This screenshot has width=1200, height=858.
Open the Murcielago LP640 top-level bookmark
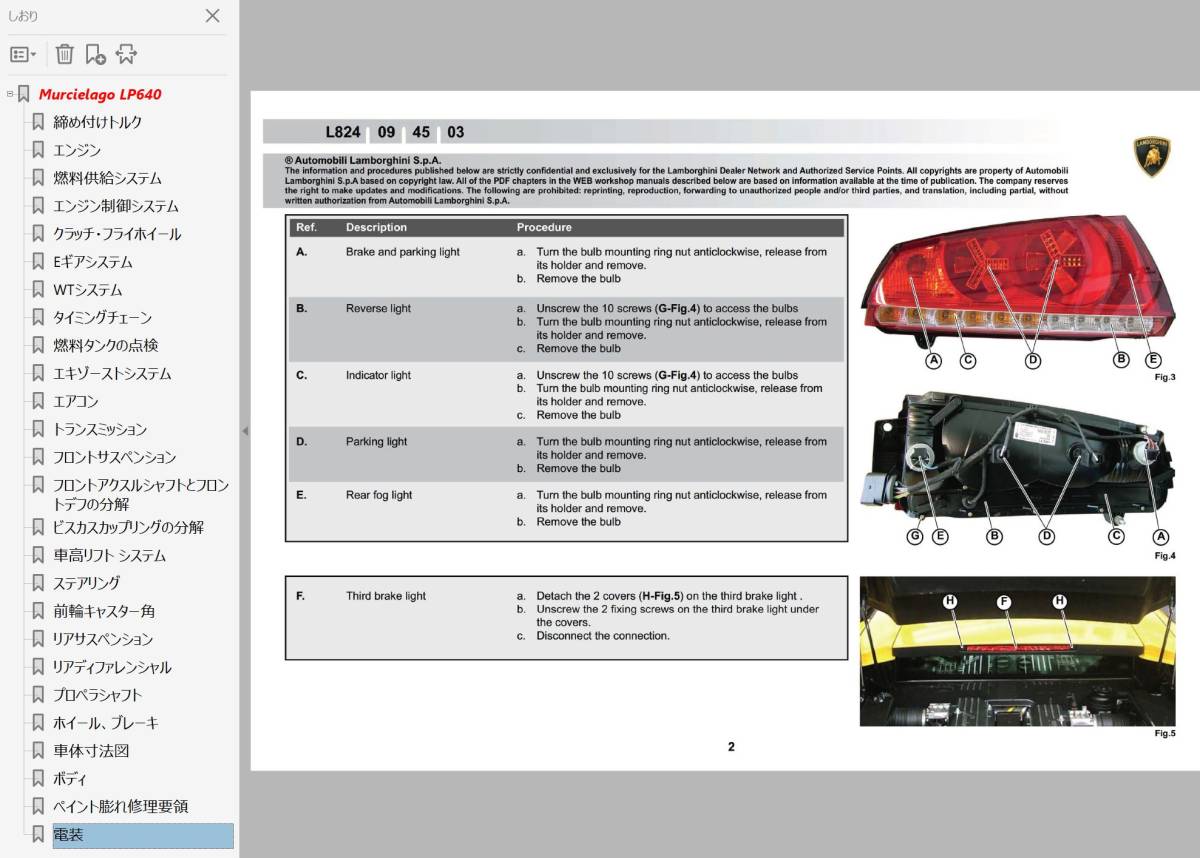point(100,94)
